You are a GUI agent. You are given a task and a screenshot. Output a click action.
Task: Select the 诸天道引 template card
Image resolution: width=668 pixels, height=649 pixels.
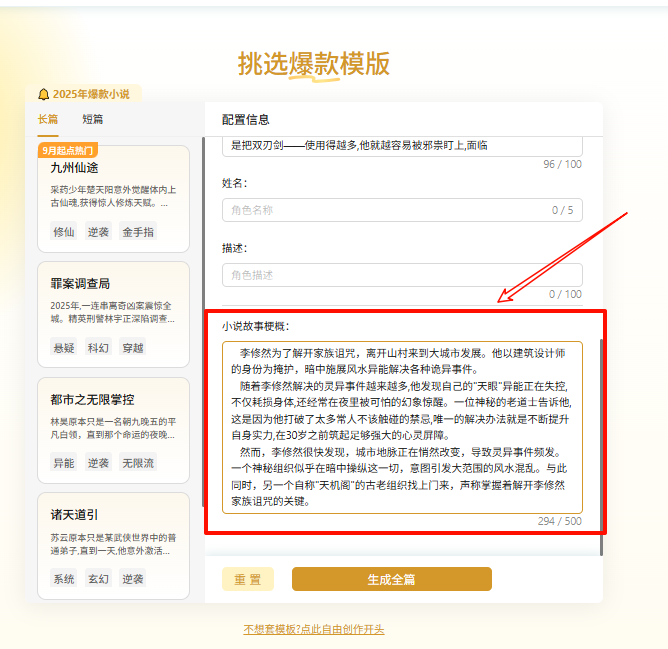[x=113, y=546]
